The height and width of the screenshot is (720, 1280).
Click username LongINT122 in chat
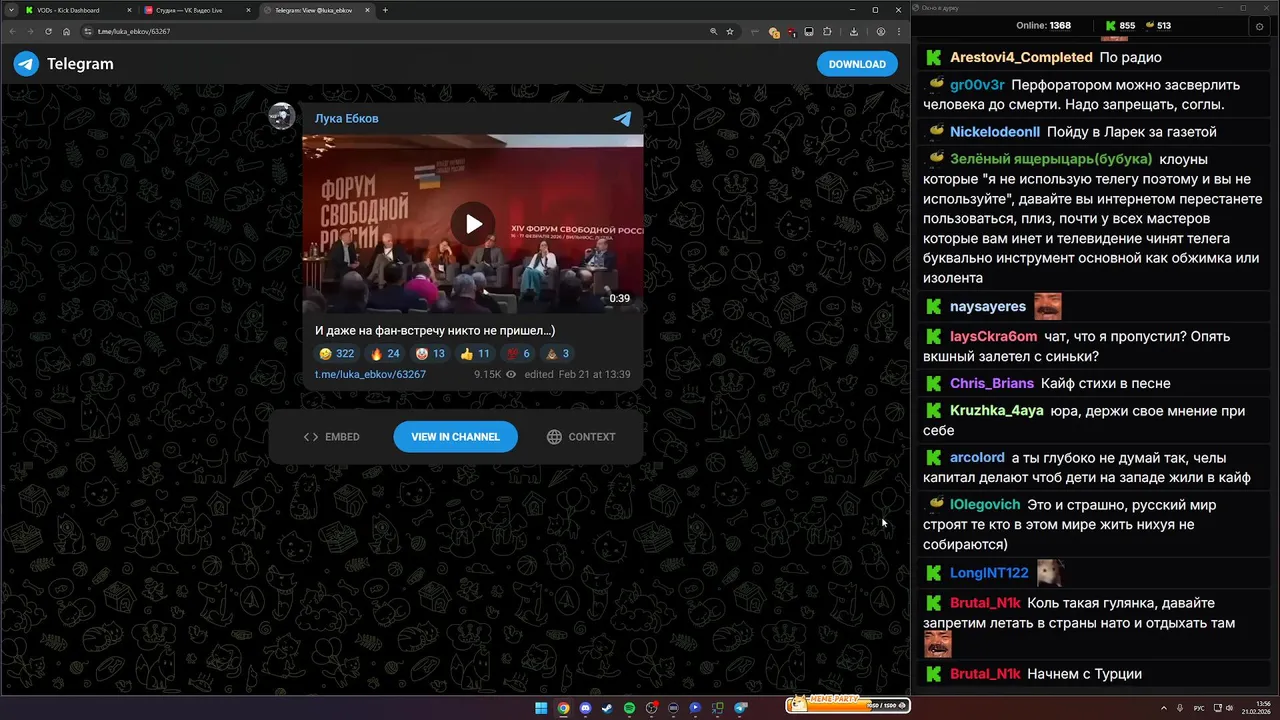point(989,573)
